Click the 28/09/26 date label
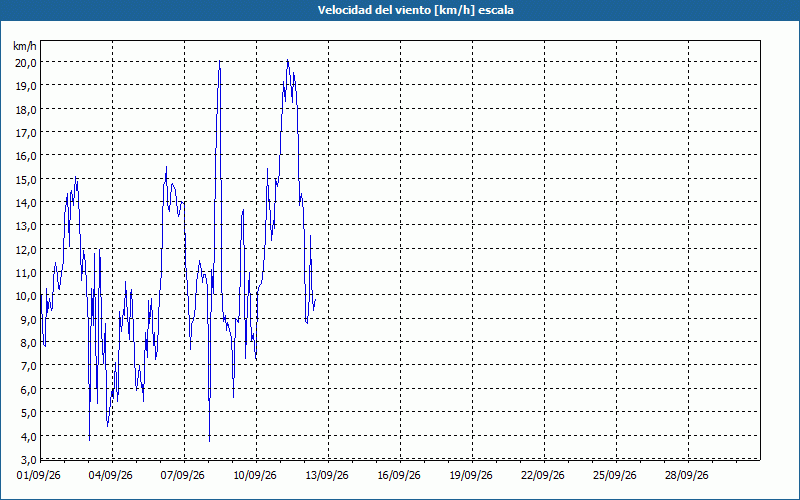Image resolution: width=800 pixels, height=500 pixels. (687, 476)
